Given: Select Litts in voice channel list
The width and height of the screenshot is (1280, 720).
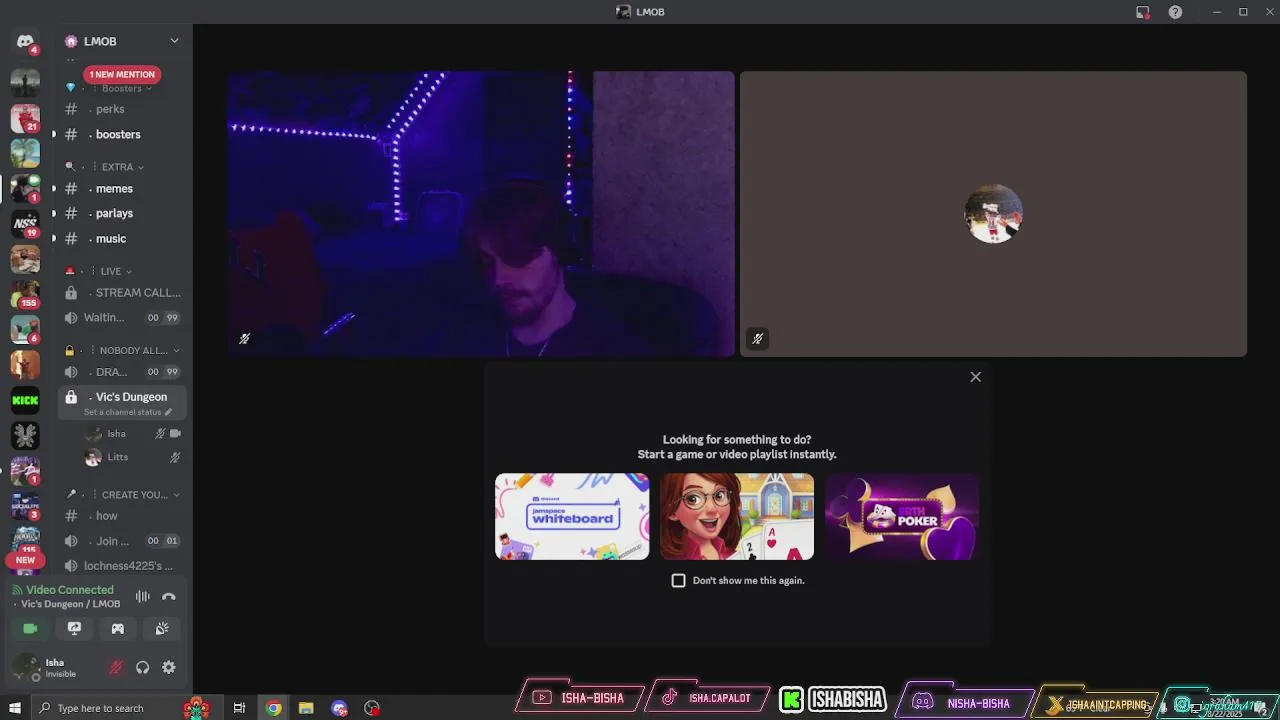Looking at the screenshot, I should pyautogui.click(x=132, y=457).
